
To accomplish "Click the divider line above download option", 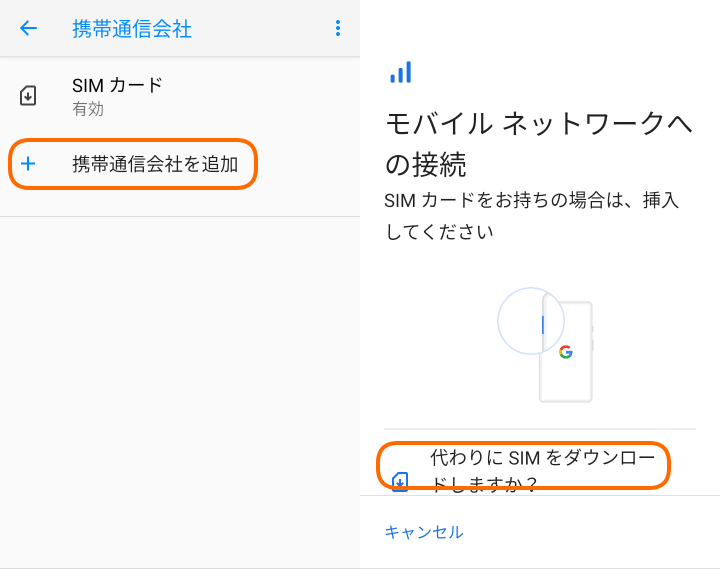I will pyautogui.click(x=540, y=429).
